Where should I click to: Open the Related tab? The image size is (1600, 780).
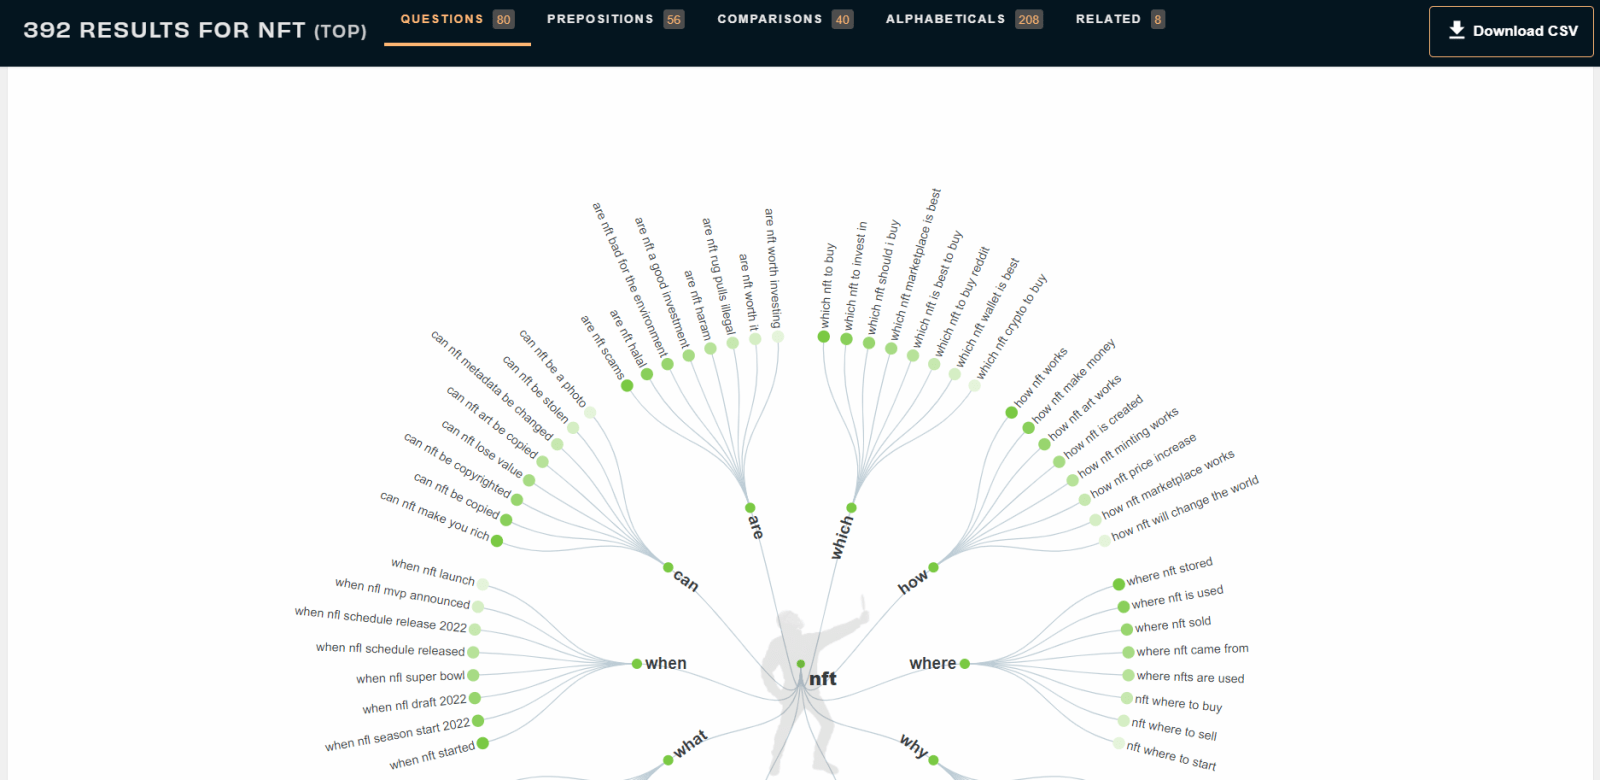[x=1119, y=19]
